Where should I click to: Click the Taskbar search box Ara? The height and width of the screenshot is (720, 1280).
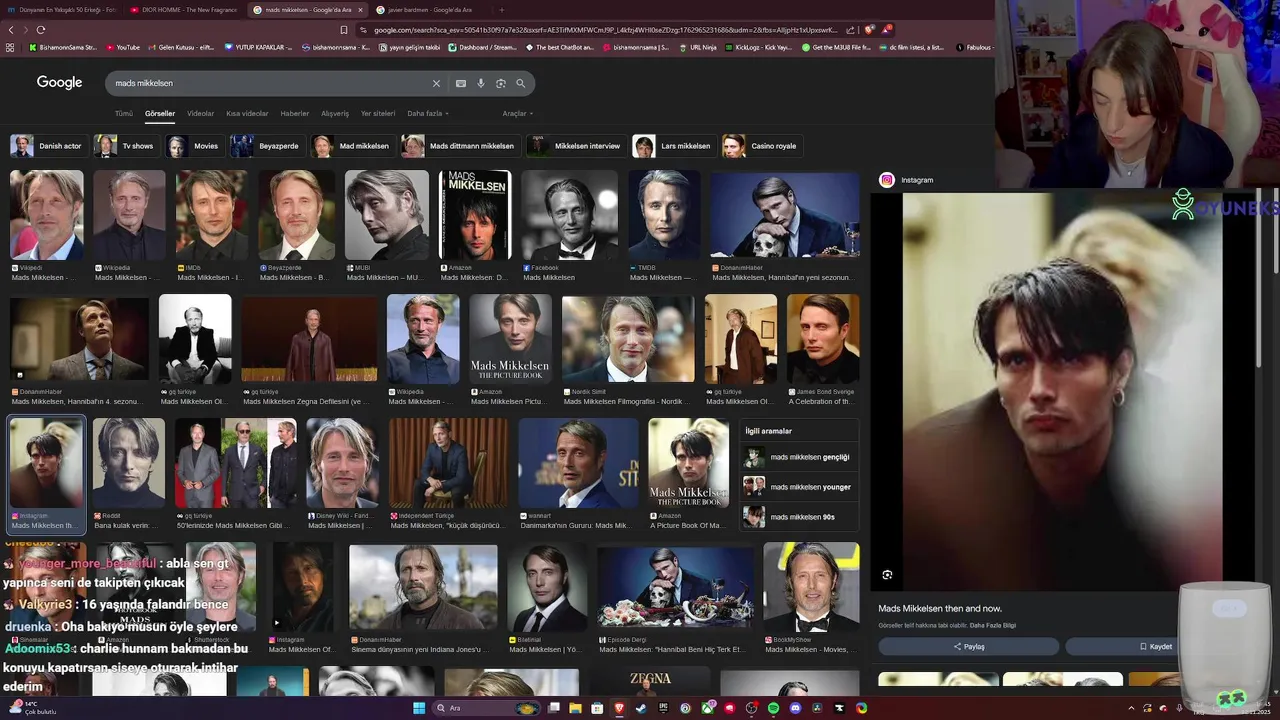pyautogui.click(x=487, y=708)
